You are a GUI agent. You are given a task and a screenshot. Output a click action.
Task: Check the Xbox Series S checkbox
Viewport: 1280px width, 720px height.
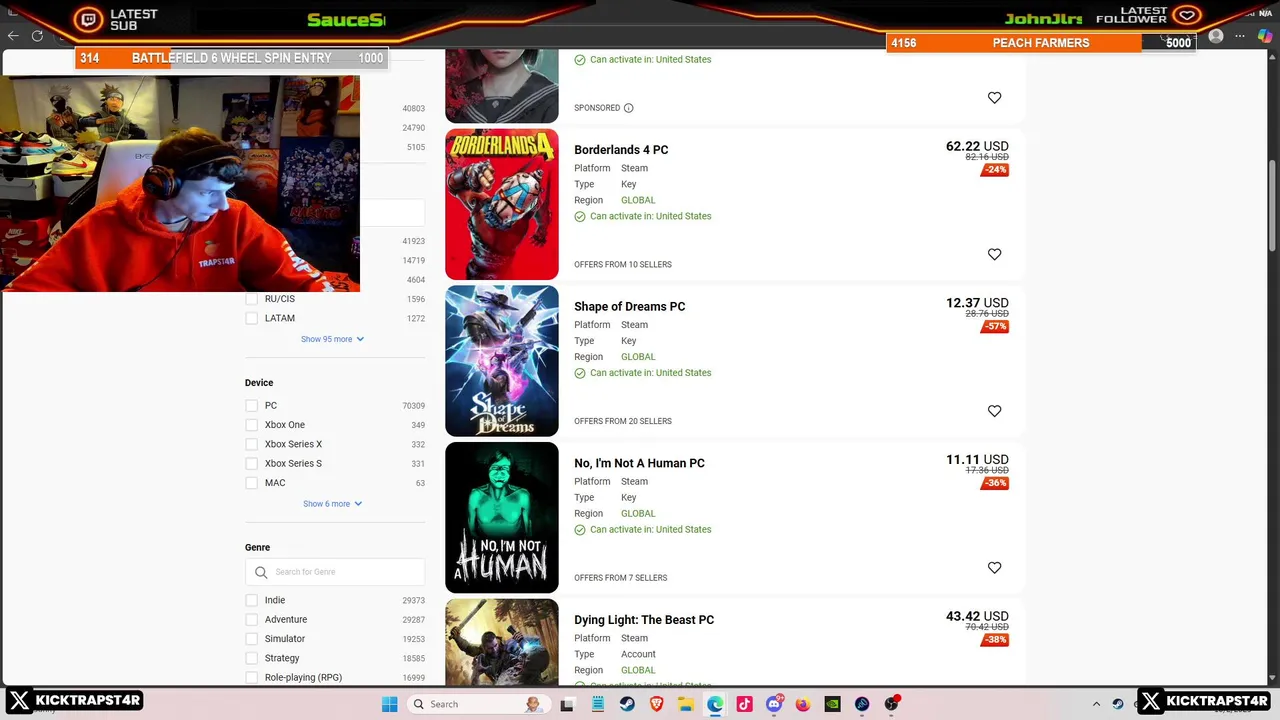point(251,463)
